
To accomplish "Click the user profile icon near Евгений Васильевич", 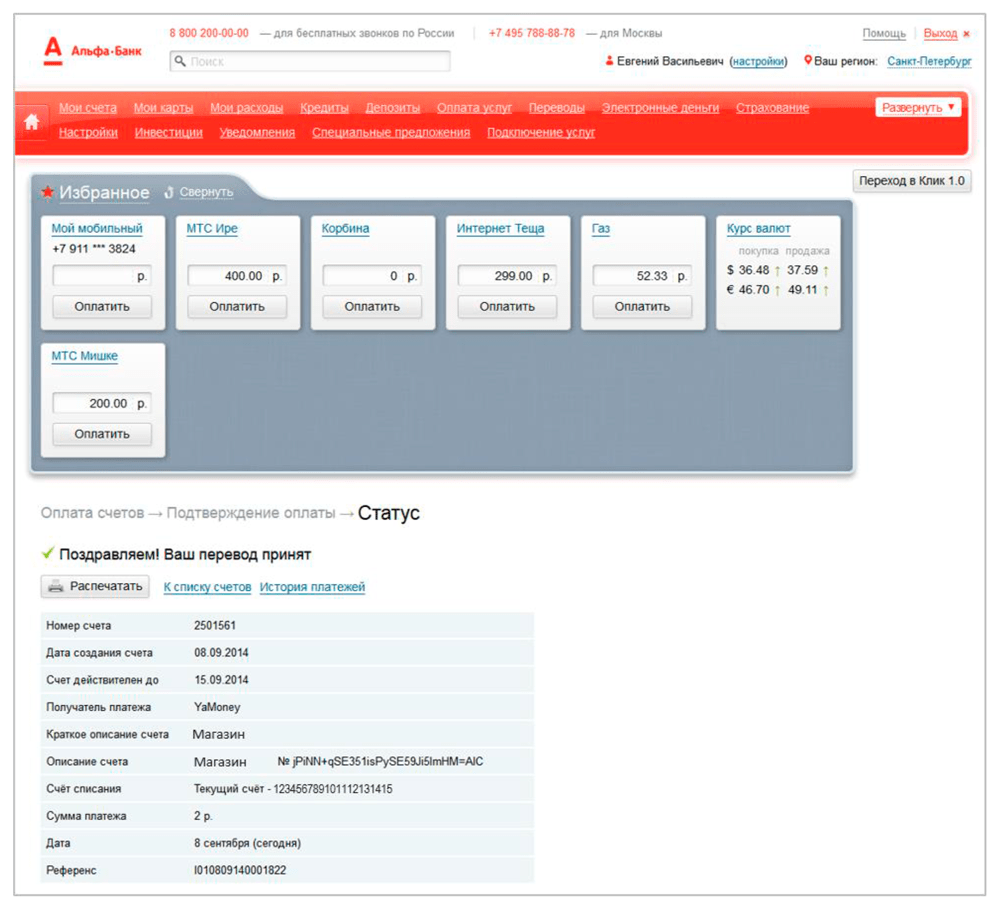I will (x=609, y=61).
